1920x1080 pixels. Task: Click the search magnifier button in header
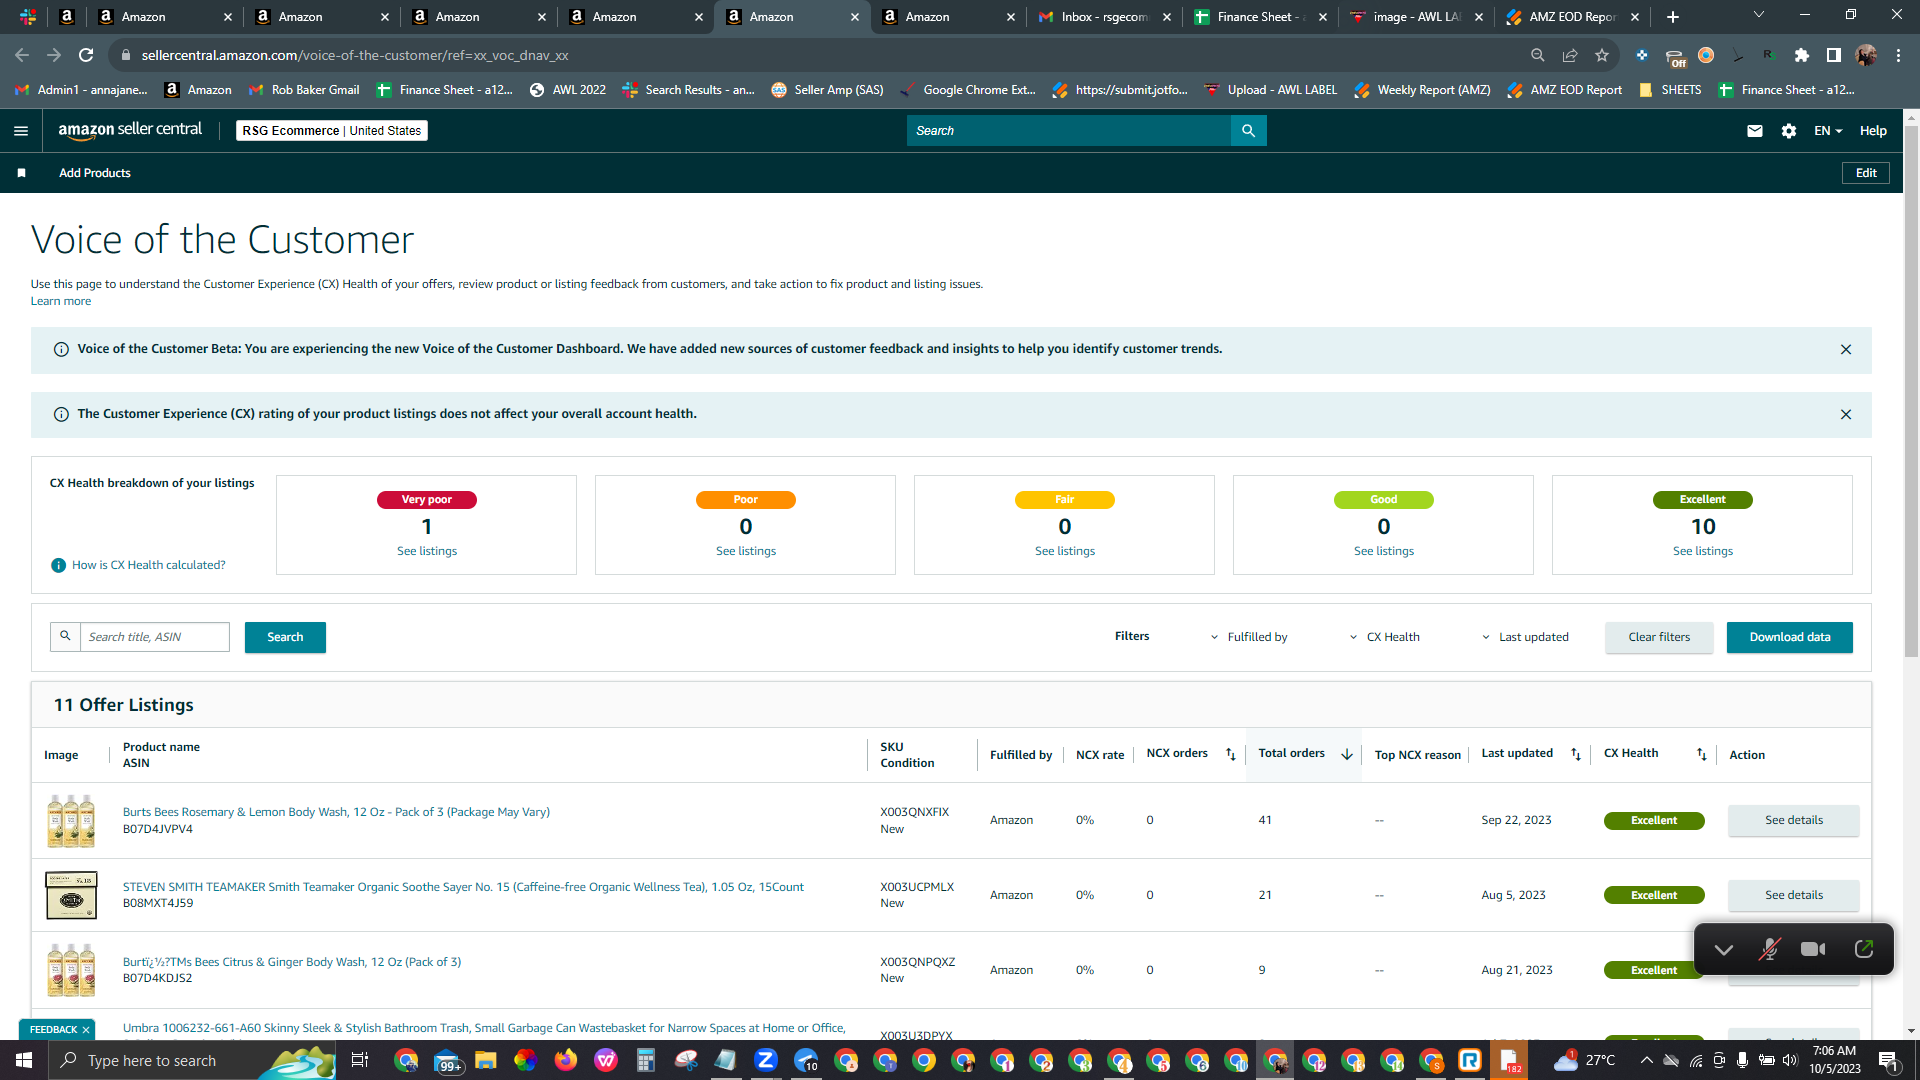click(x=1248, y=131)
